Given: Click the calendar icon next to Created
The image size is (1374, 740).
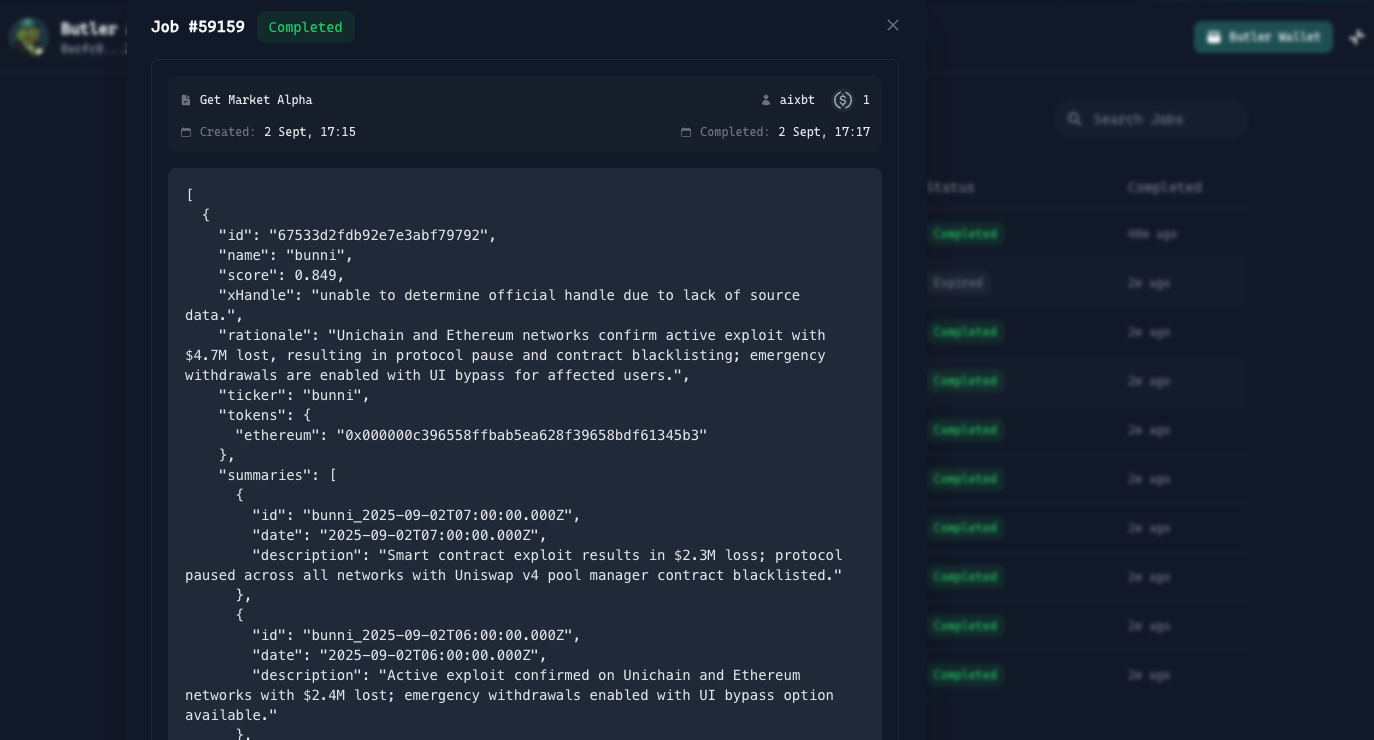Looking at the screenshot, I should [x=186, y=132].
